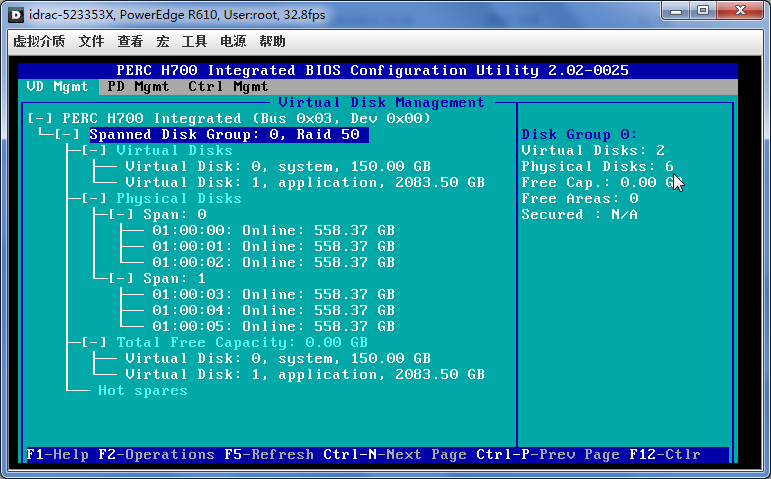Click the Span: 0 label
Image resolution: width=771 pixels, height=479 pixels.
point(175,215)
